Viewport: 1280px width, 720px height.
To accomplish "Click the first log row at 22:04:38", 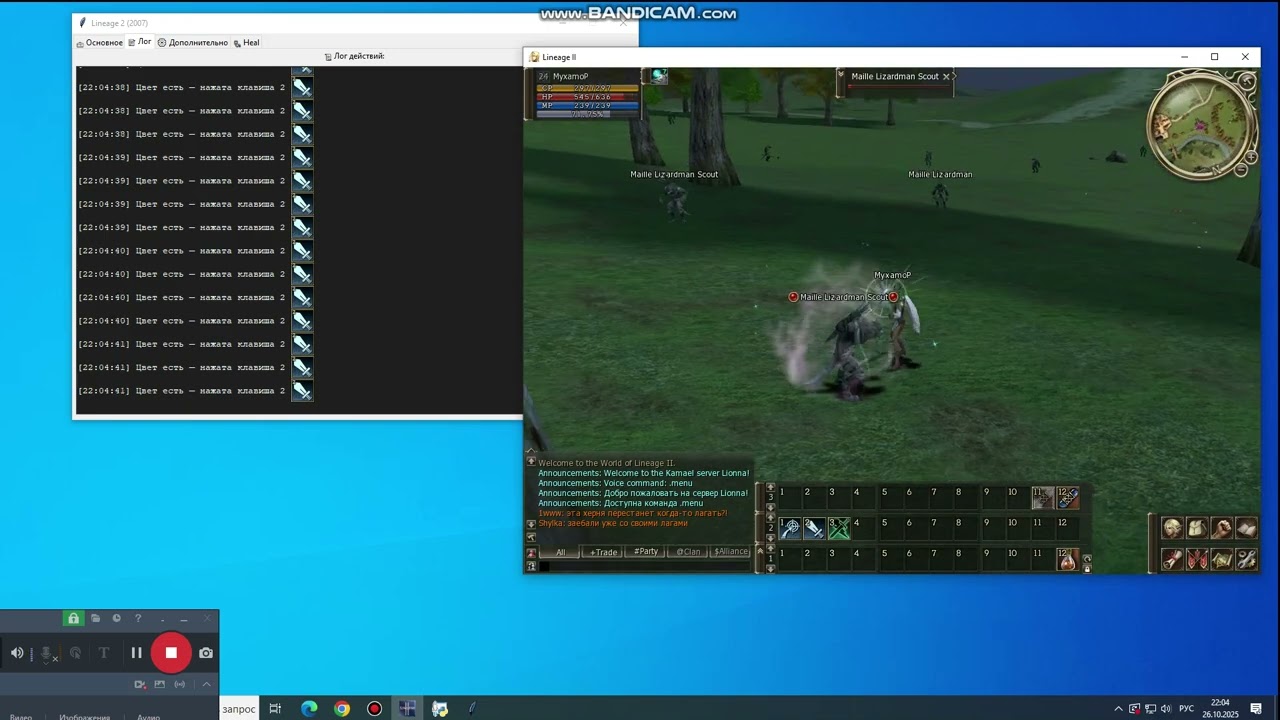I will pos(196,88).
